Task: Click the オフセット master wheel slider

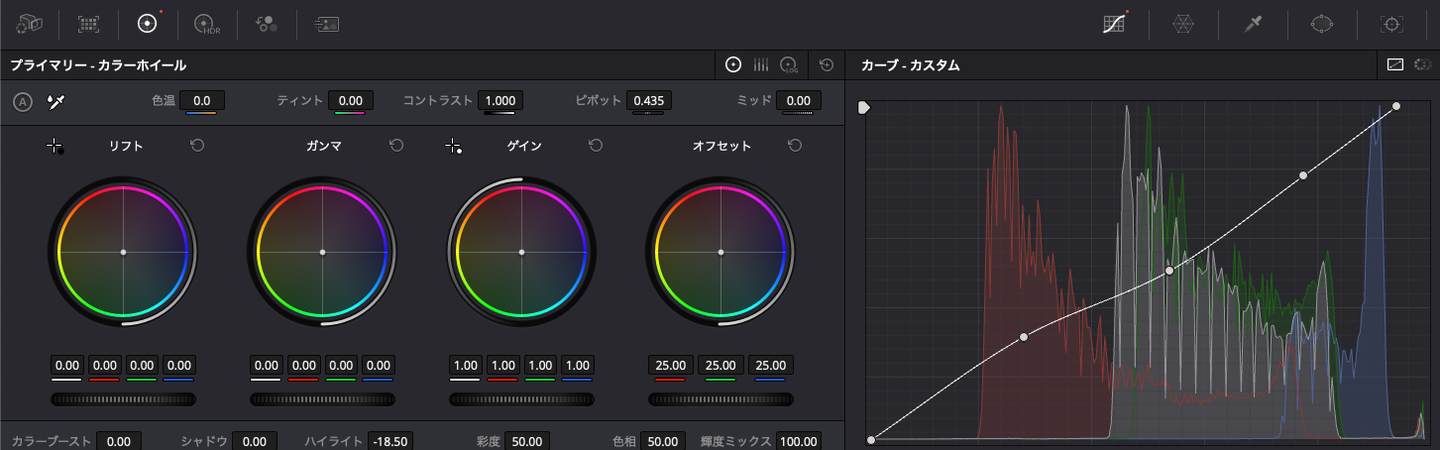Action: [720, 399]
